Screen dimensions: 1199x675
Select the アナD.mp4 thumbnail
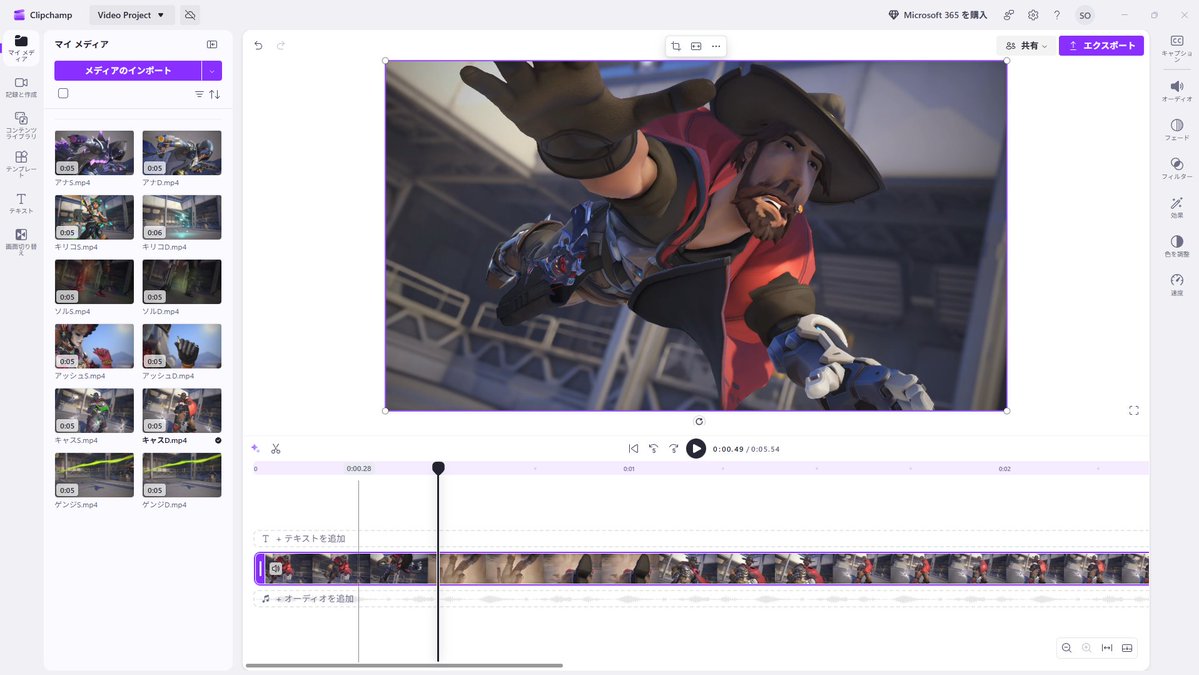point(182,153)
